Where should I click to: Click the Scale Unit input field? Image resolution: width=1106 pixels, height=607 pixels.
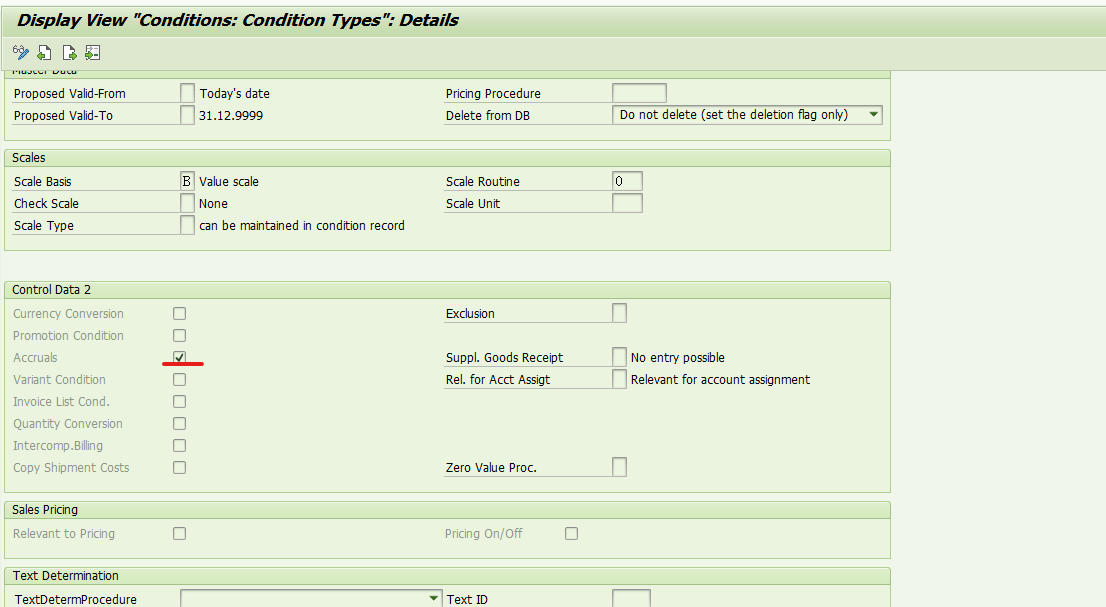click(627, 203)
